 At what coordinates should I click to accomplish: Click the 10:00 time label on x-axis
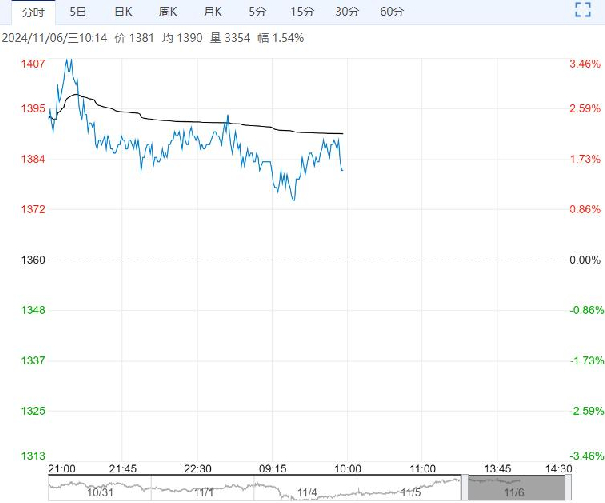point(347,468)
